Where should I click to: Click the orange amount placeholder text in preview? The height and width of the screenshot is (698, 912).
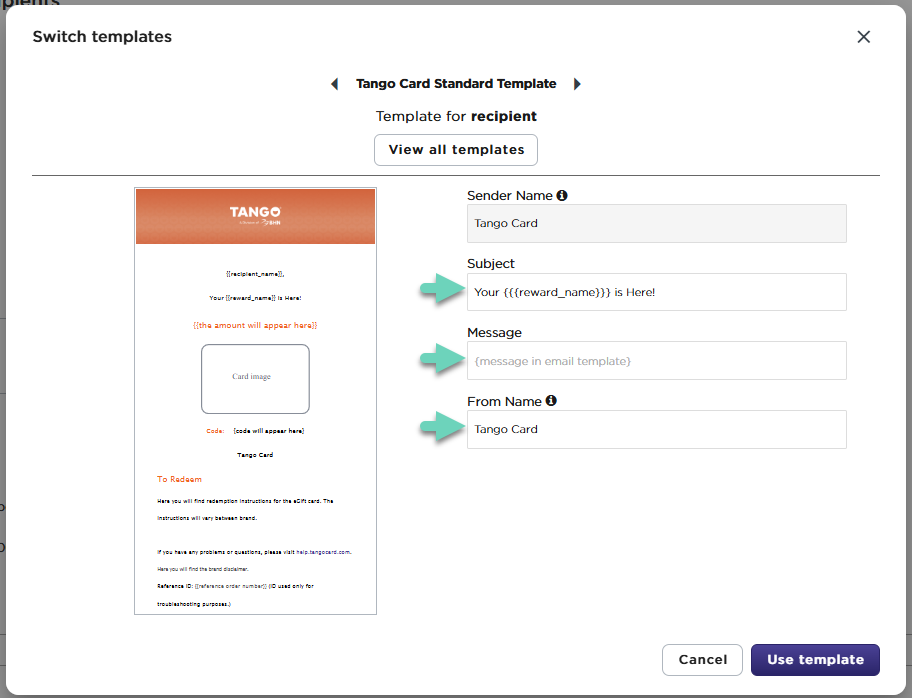pos(255,326)
